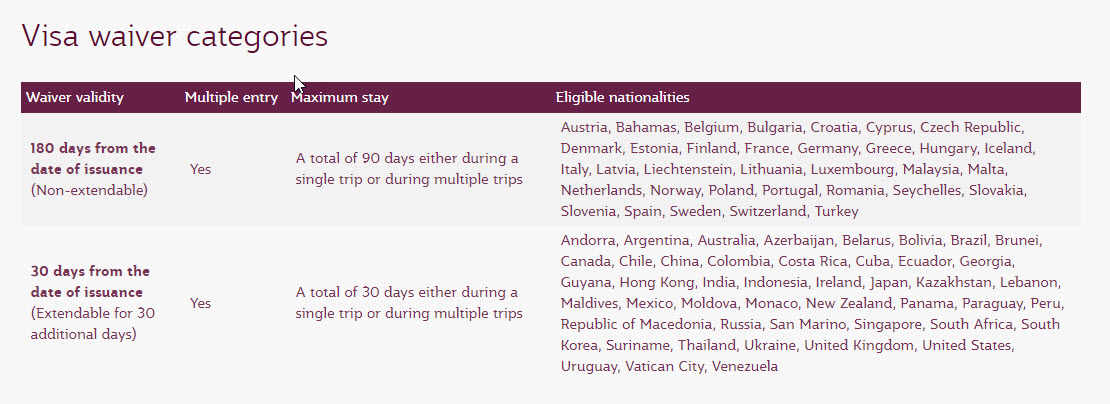Click "Austria" in the nationalities list
This screenshot has height=404, width=1110.
pyautogui.click(x=584, y=127)
